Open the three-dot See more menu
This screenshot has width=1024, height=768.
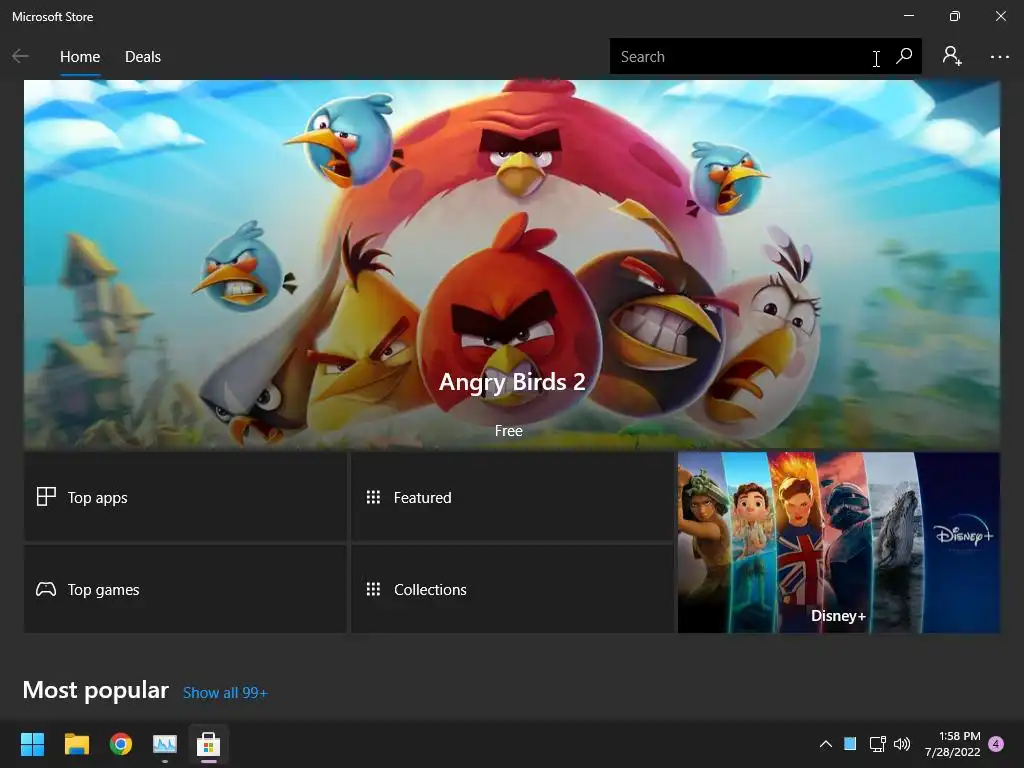pos(999,57)
